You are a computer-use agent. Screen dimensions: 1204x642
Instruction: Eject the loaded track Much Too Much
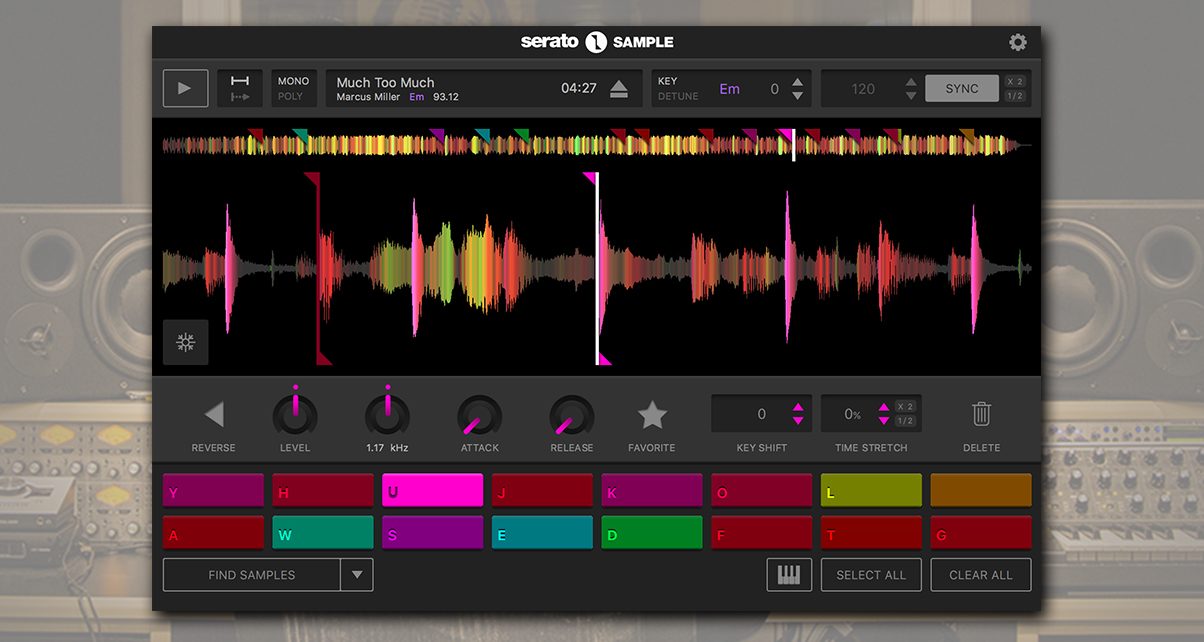tap(621, 87)
